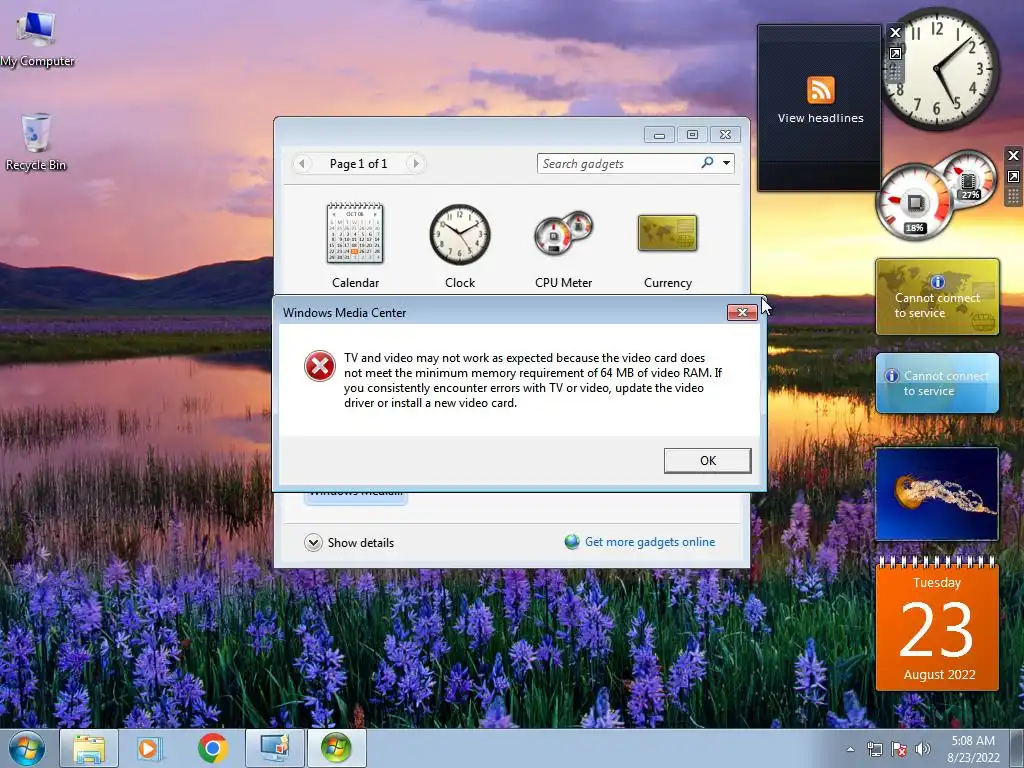The width and height of the screenshot is (1024, 768).
Task: Click the CPU usage dial showing 18%
Action: click(x=914, y=203)
